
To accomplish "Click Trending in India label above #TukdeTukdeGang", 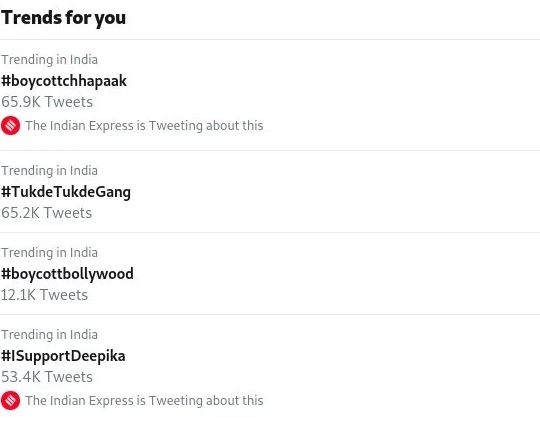I will (50, 171).
